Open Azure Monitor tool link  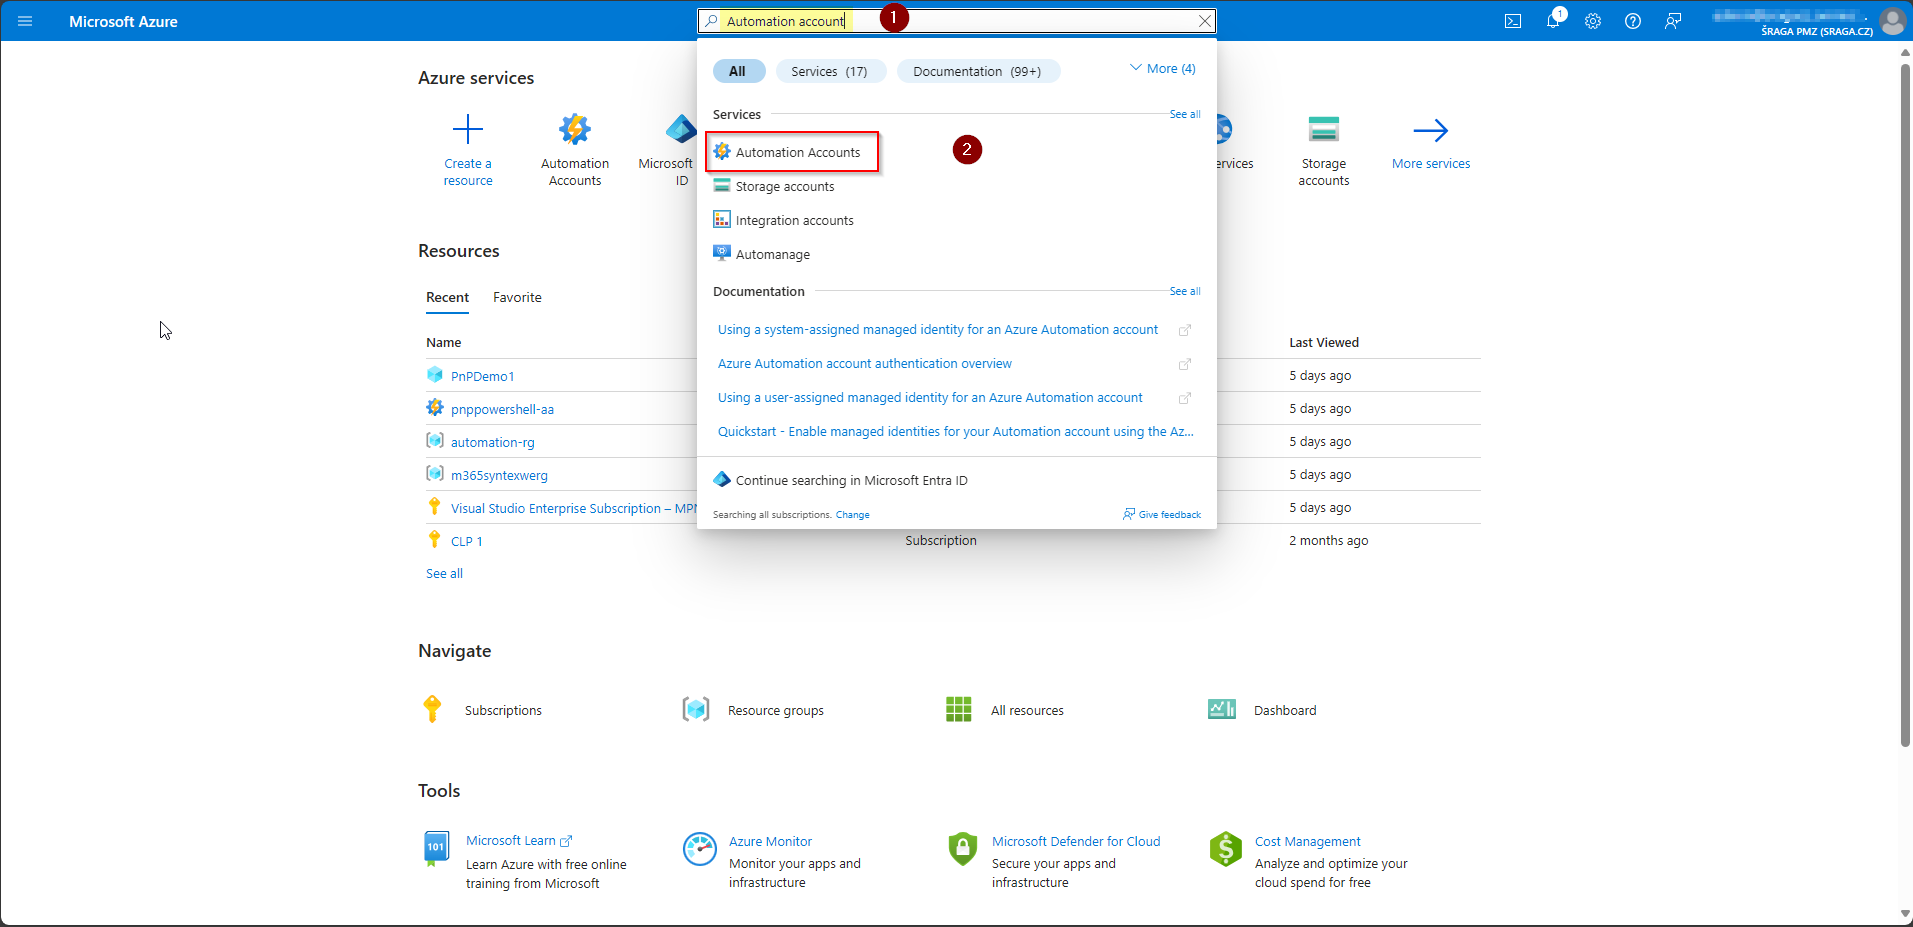pos(770,841)
